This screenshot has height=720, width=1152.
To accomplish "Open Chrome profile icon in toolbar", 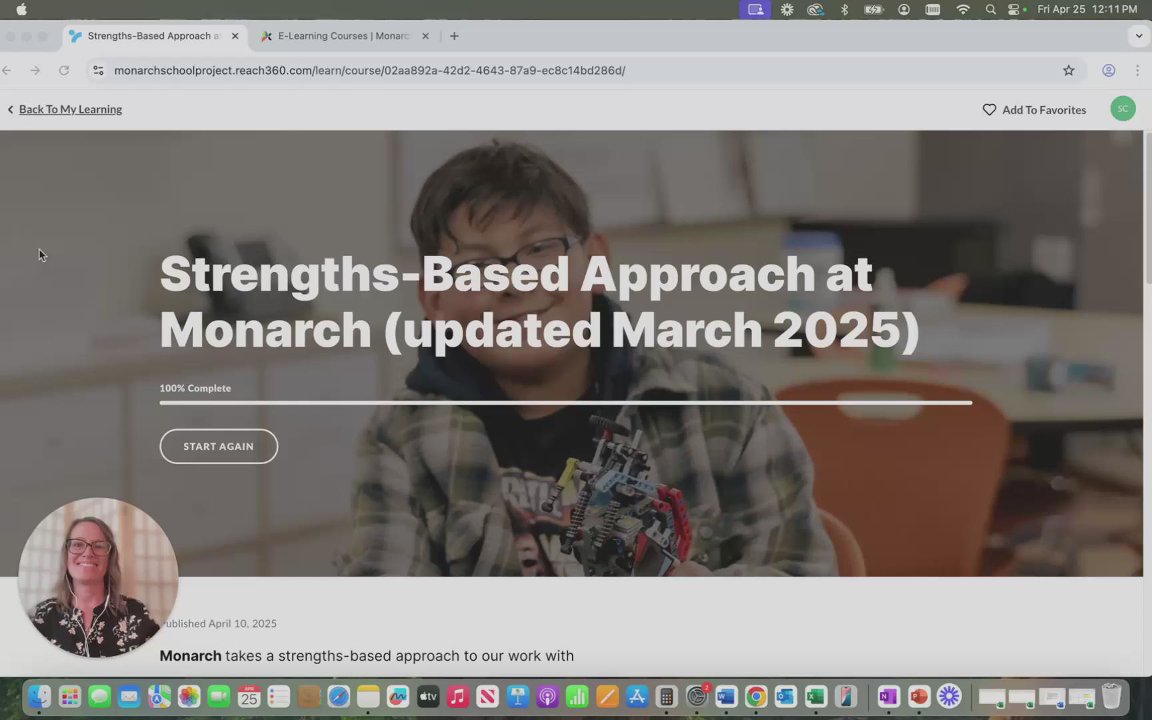I will pyautogui.click(x=1108, y=71).
